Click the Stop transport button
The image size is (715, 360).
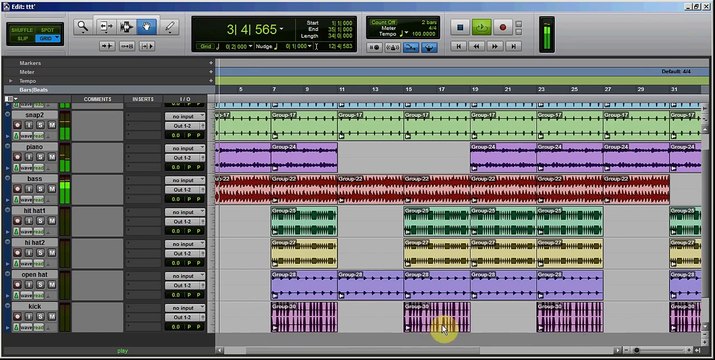(x=460, y=27)
